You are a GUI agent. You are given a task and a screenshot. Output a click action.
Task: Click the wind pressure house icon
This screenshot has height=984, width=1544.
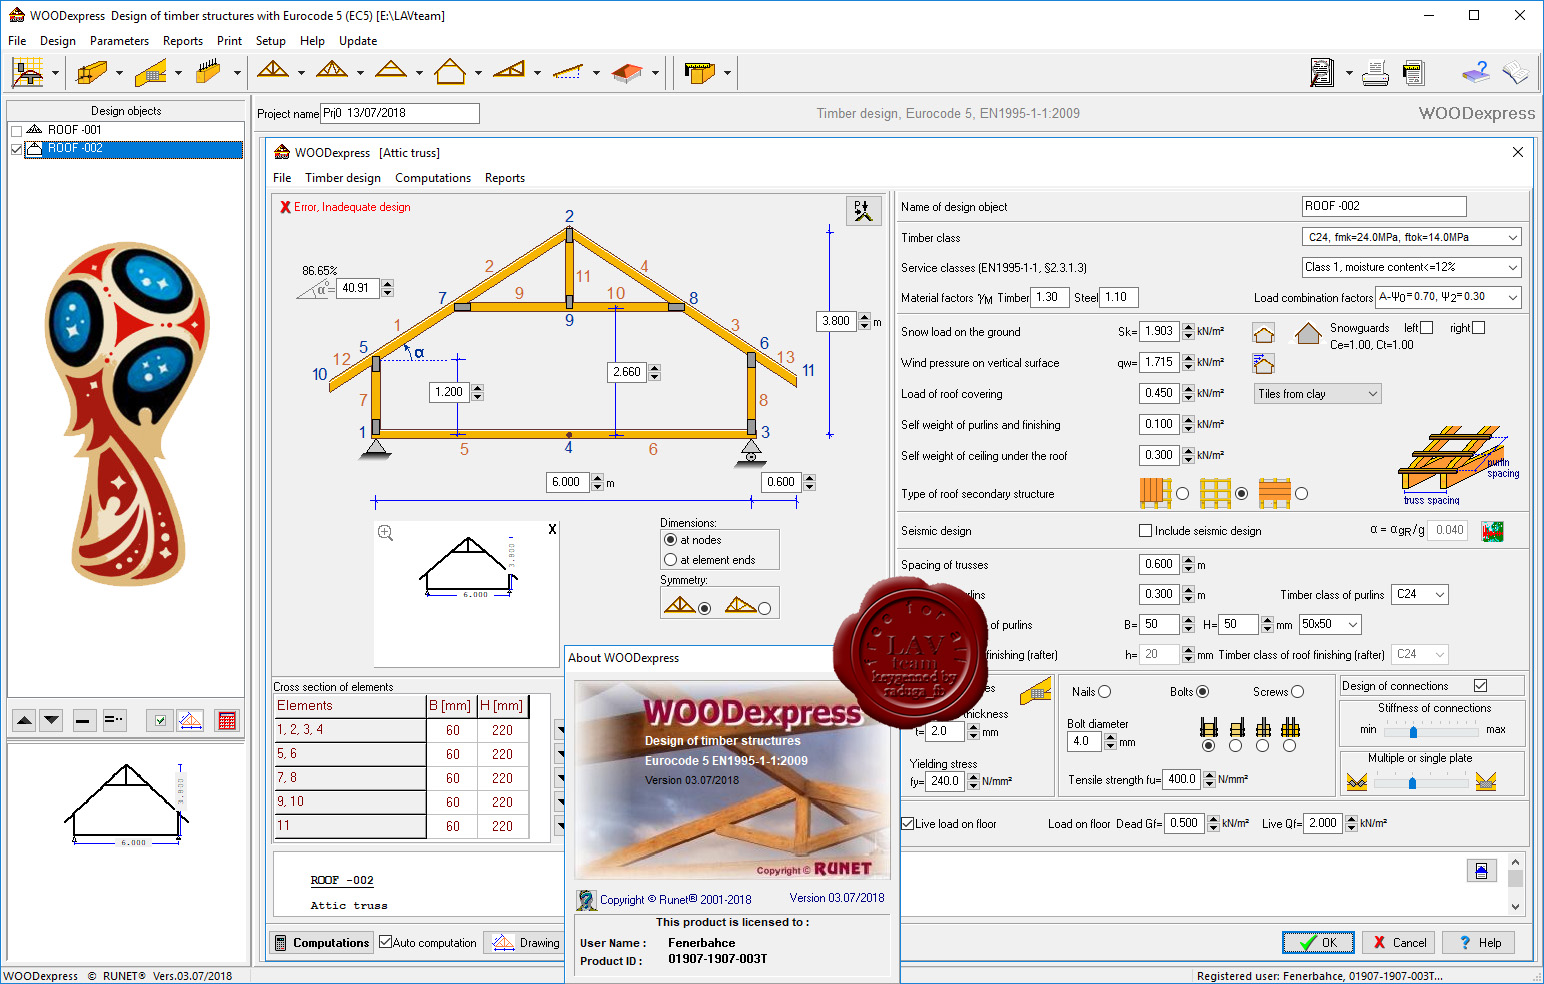(1263, 363)
